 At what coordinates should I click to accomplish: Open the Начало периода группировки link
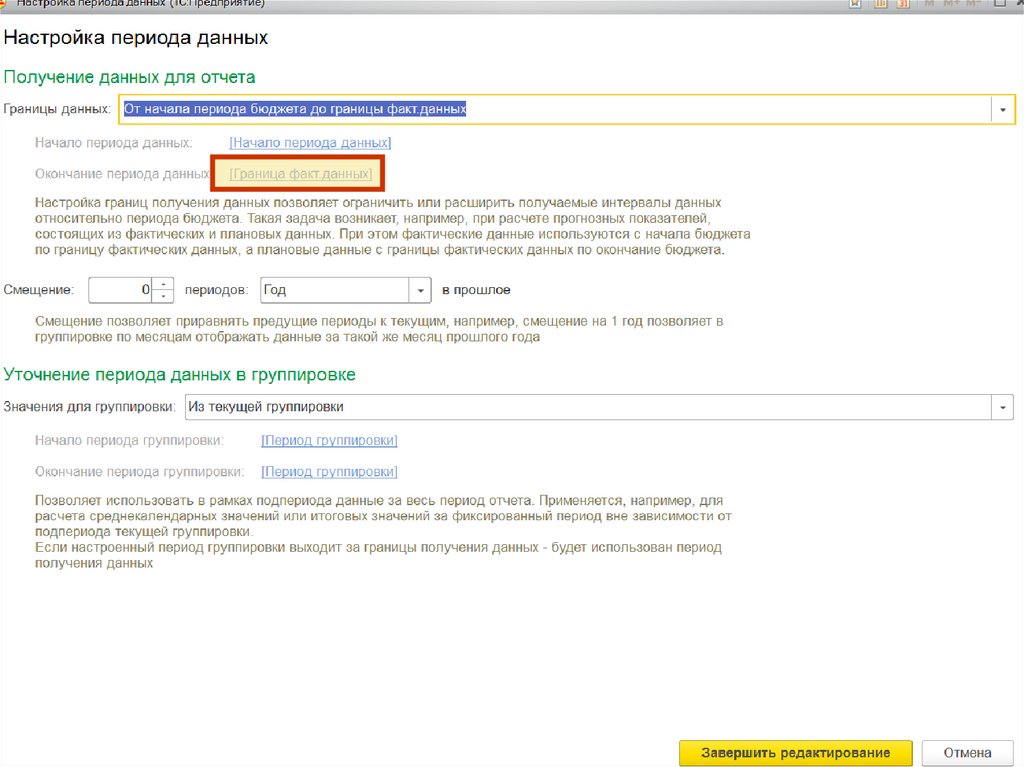pos(329,440)
